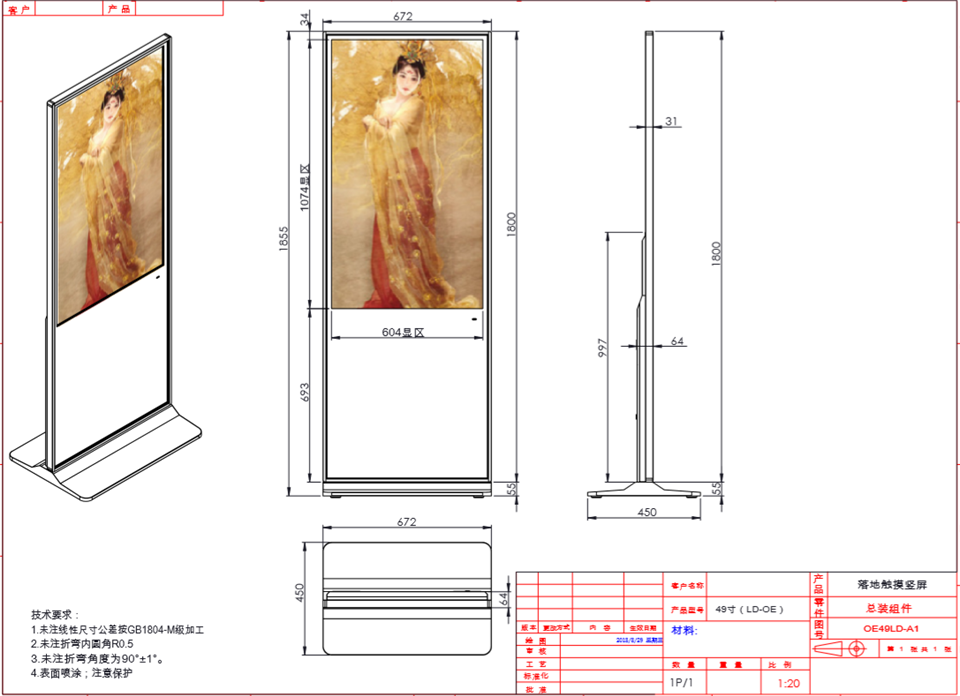This screenshot has height=696, width=960.
Task: Click the '版本' revision header
Action: [x=528, y=628]
